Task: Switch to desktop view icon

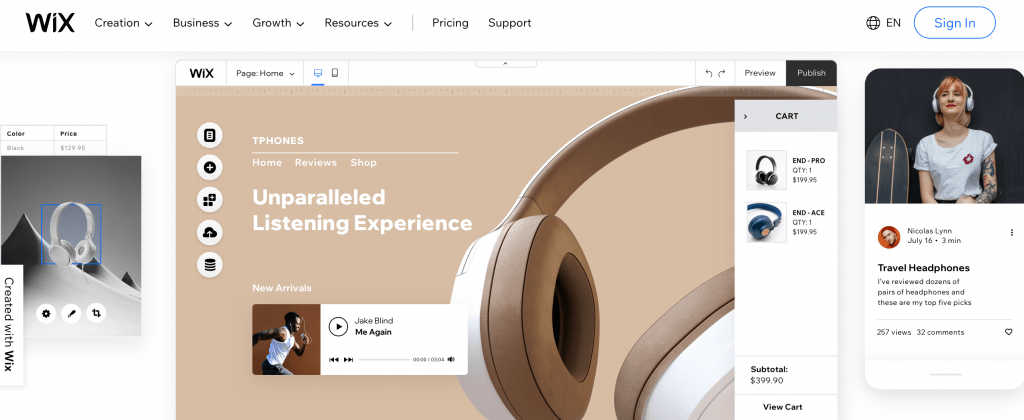Action: 318,73
